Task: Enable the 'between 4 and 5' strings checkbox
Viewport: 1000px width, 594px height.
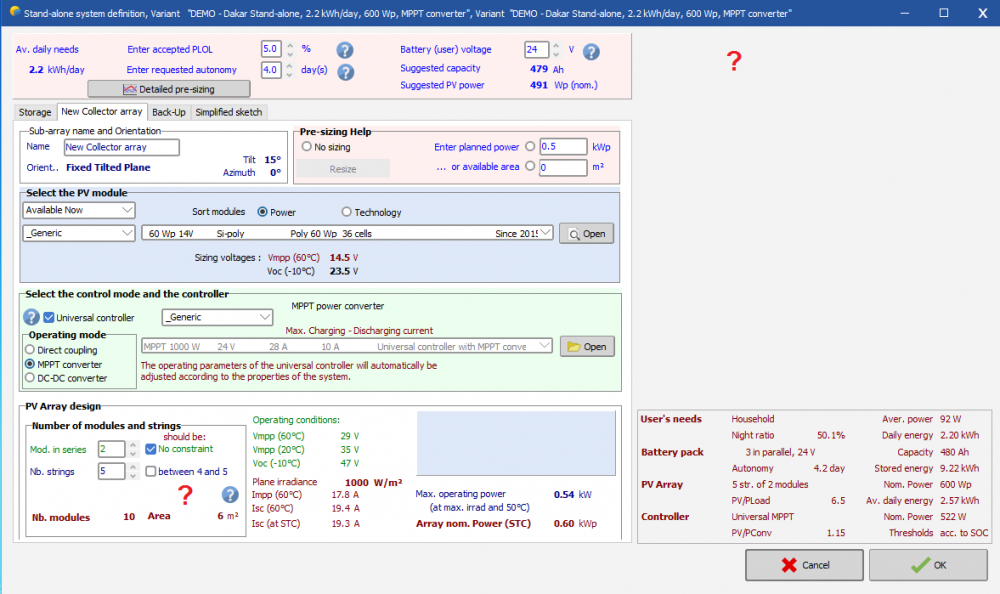Action: click(151, 471)
